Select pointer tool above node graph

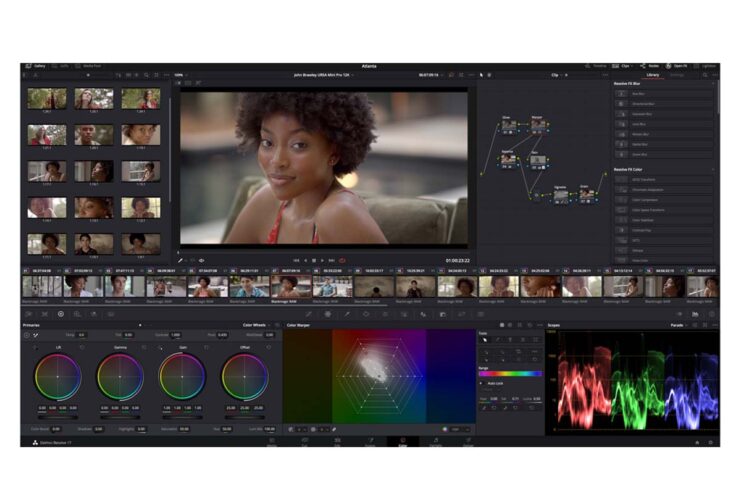tap(482, 75)
